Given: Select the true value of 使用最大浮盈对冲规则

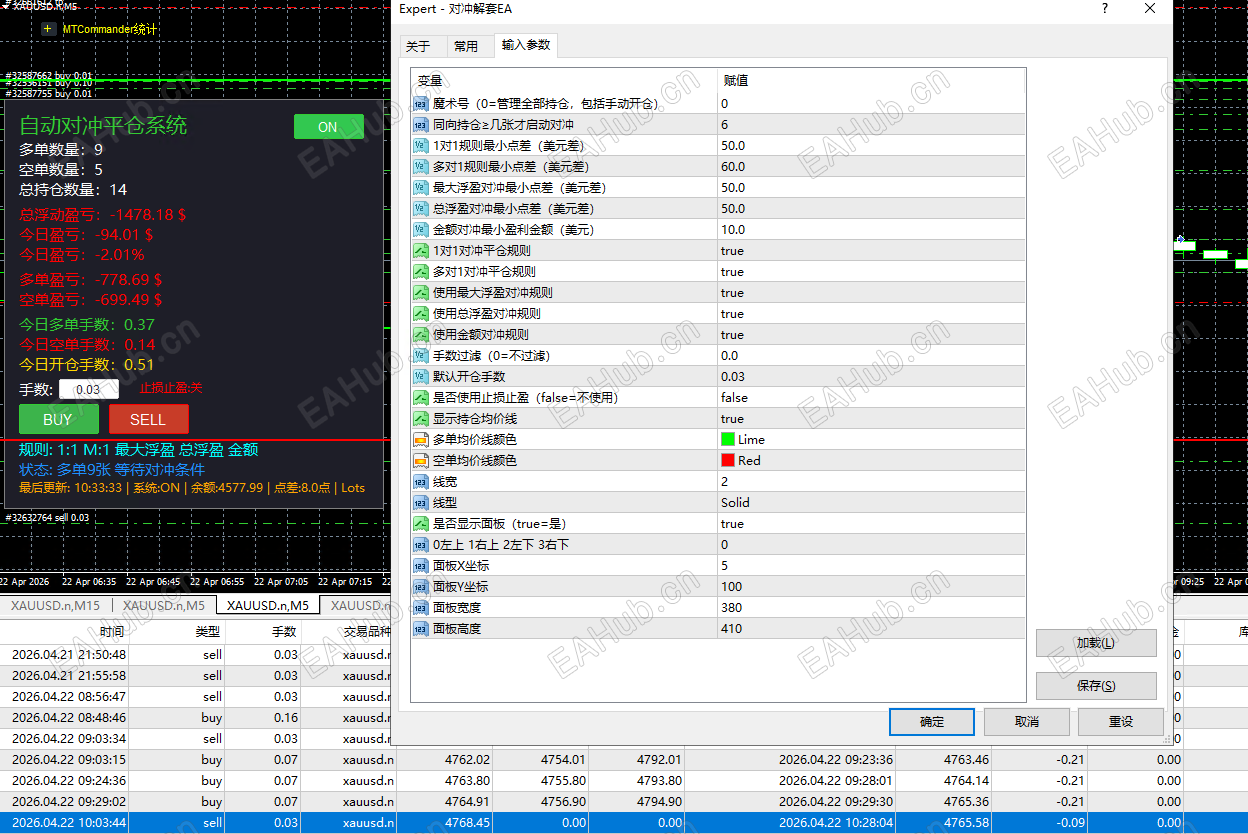Looking at the screenshot, I should (x=732, y=292).
